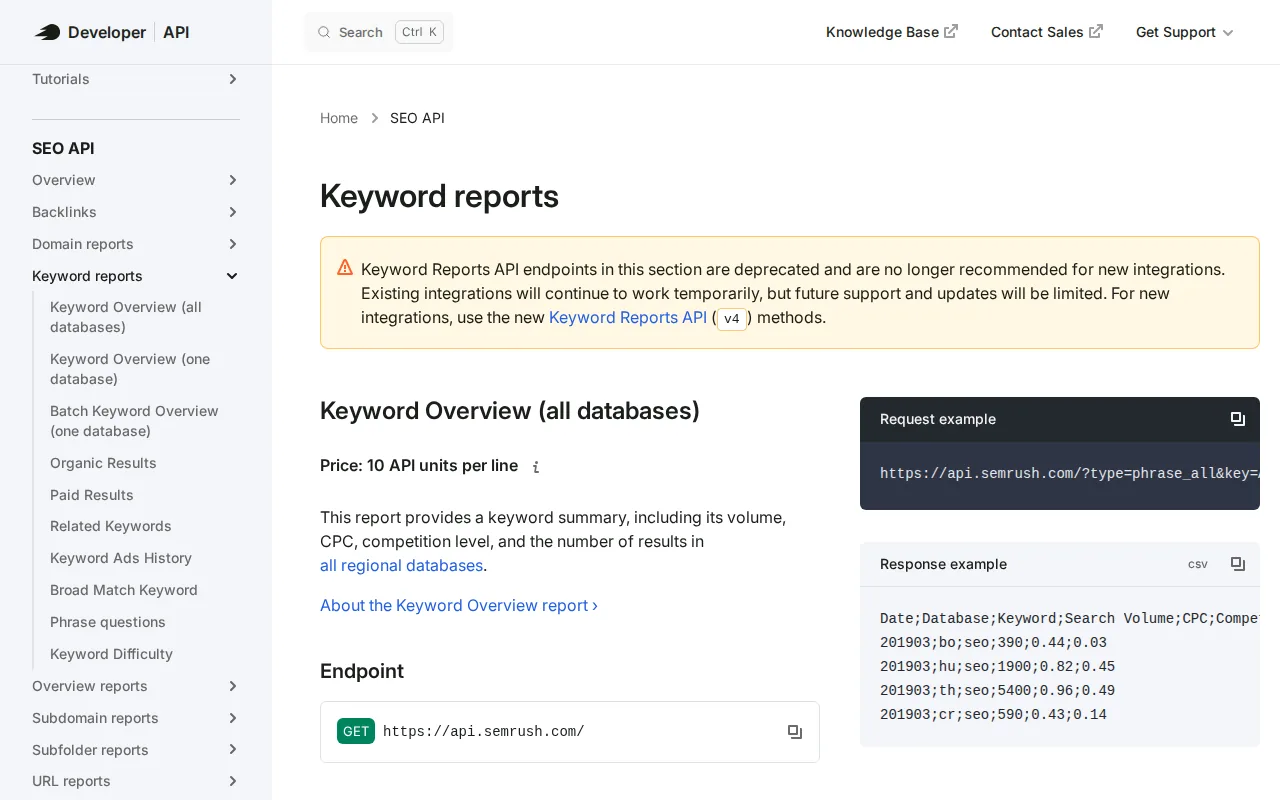Click the v4 version badge
Screen dimensions: 1280x800
click(732, 319)
